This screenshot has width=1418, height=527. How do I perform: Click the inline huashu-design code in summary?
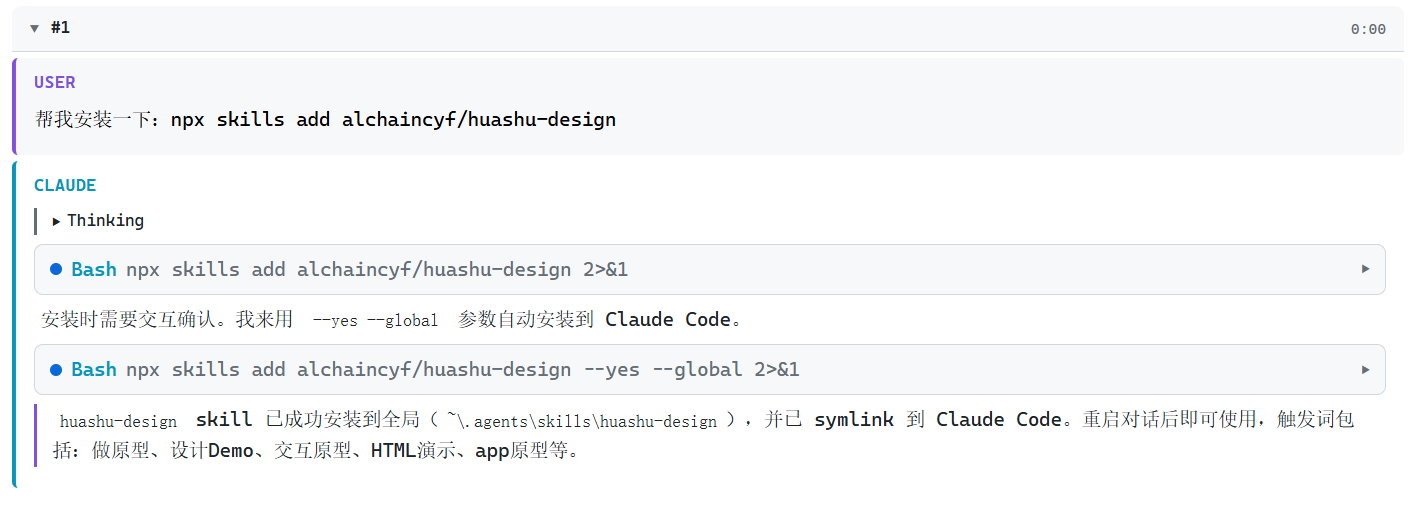(x=118, y=421)
